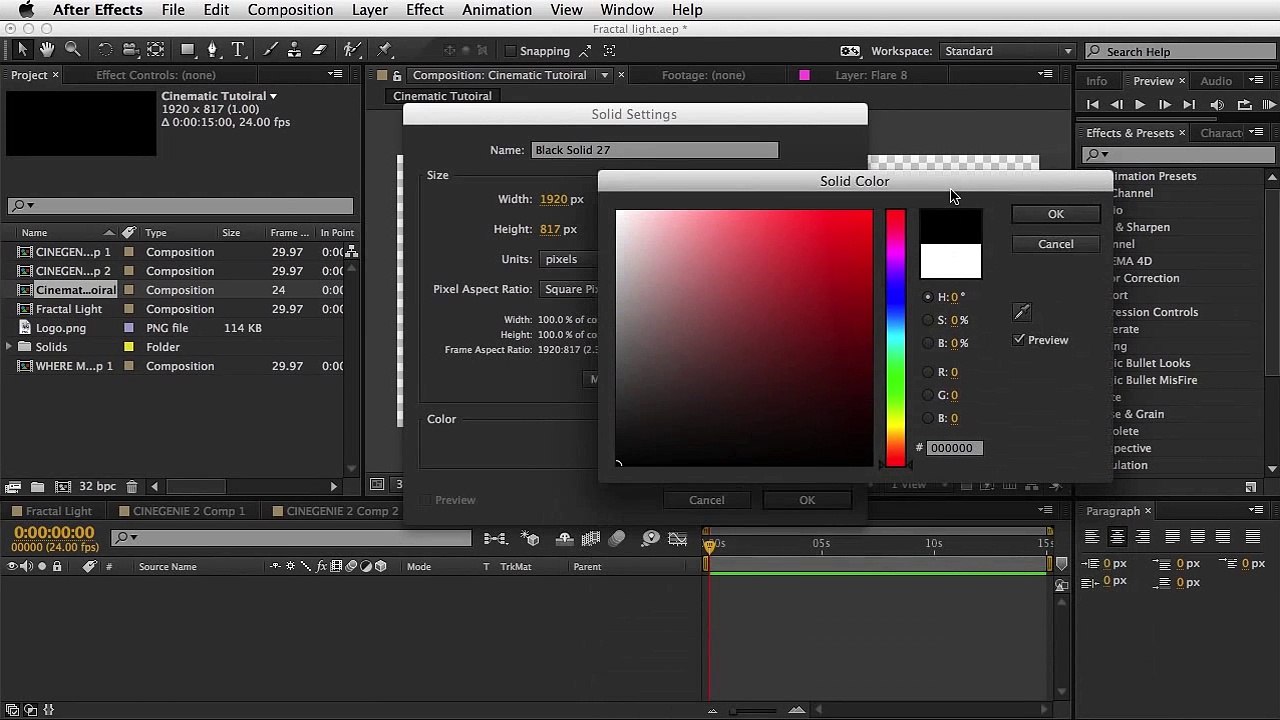The image size is (1280, 720).
Task: Select the Puppet Pin tool
Action: click(385, 49)
